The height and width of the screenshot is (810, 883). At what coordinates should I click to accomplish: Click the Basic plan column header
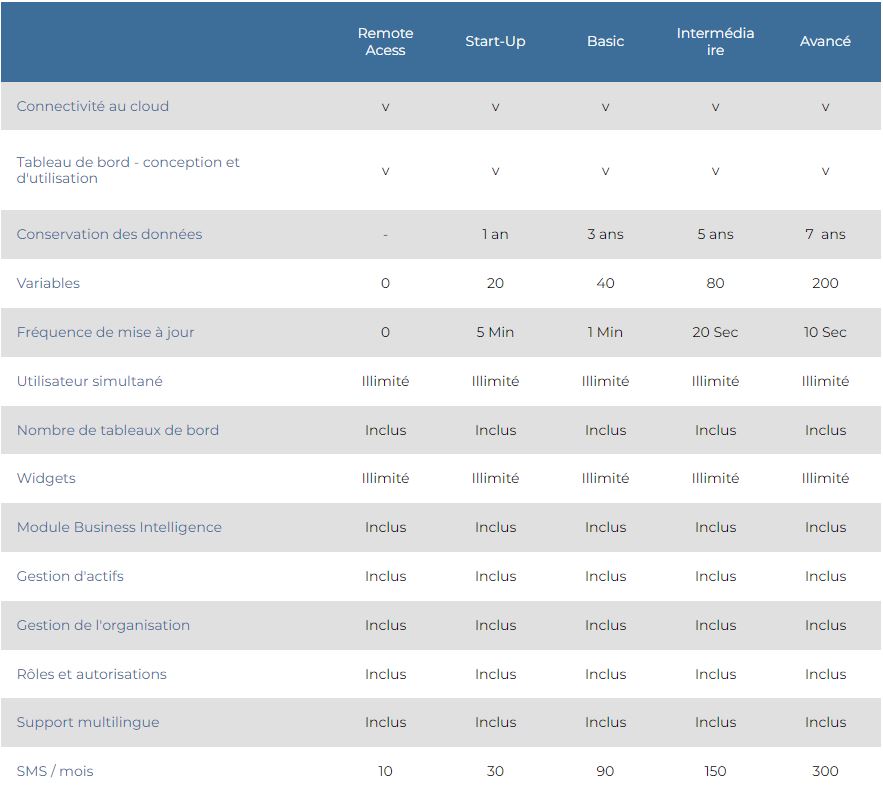click(605, 42)
